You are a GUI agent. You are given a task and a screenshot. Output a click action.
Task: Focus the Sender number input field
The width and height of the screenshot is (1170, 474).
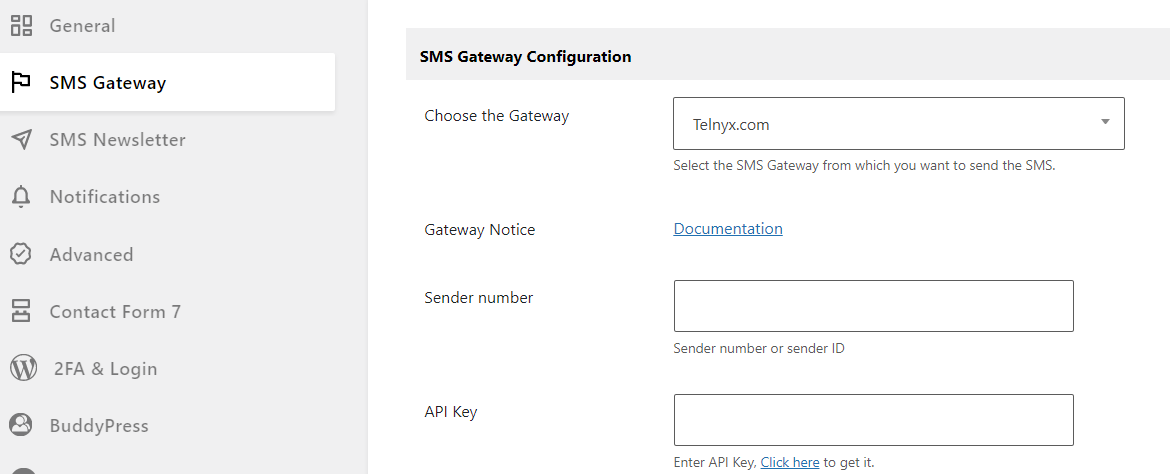click(x=873, y=306)
